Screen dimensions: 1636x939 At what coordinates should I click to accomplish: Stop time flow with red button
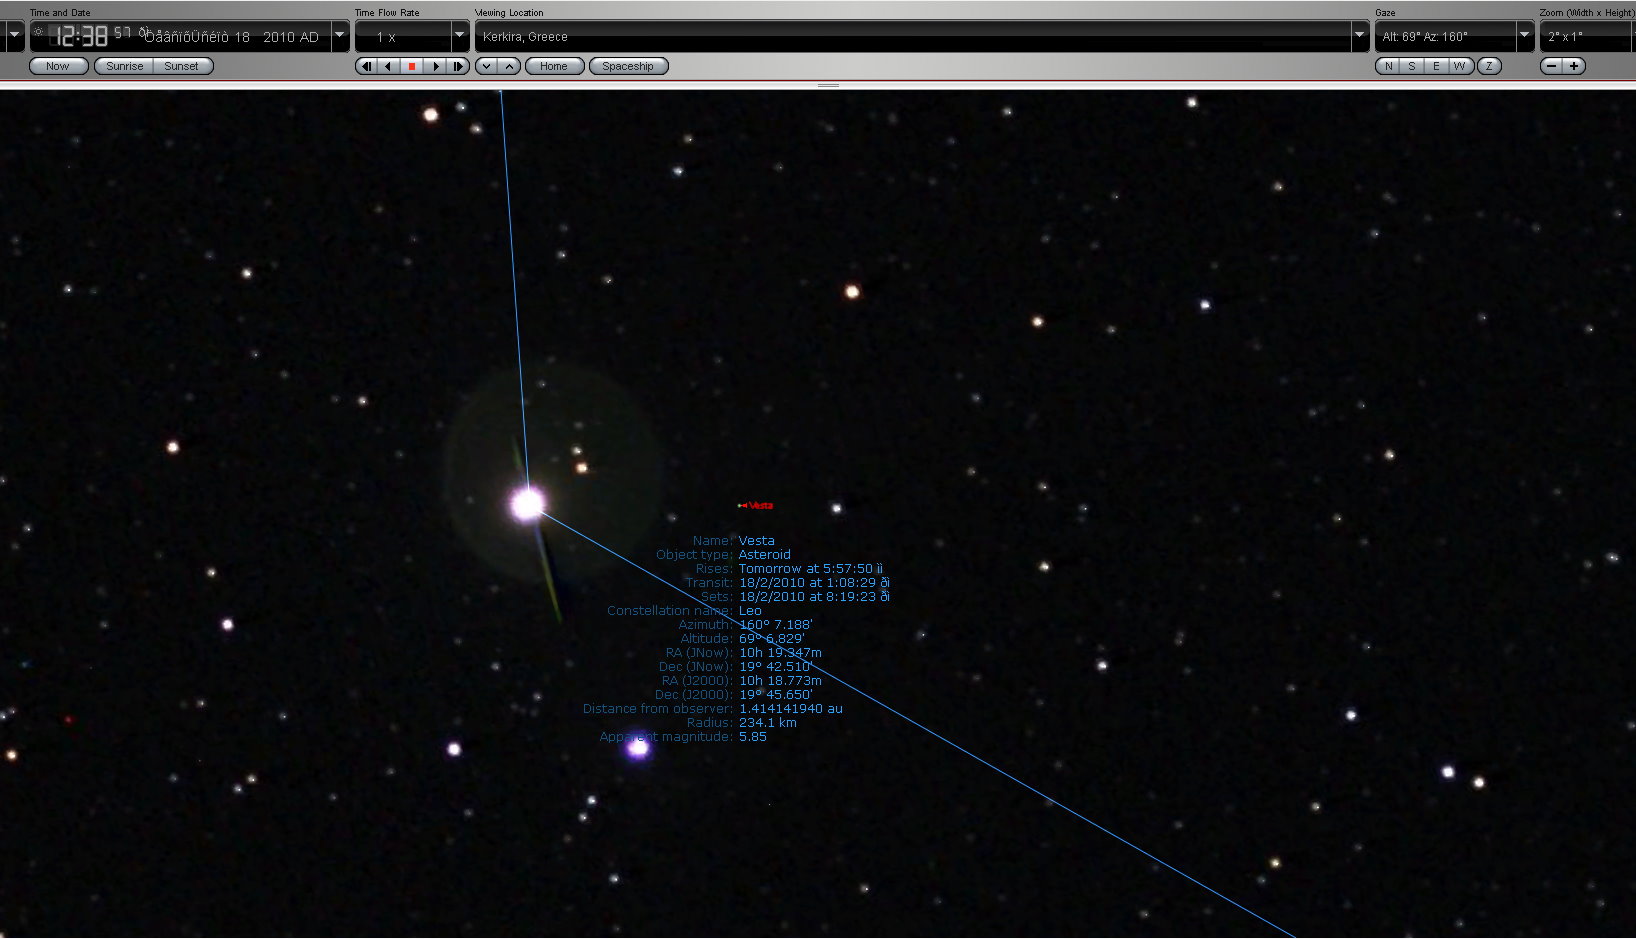point(411,66)
